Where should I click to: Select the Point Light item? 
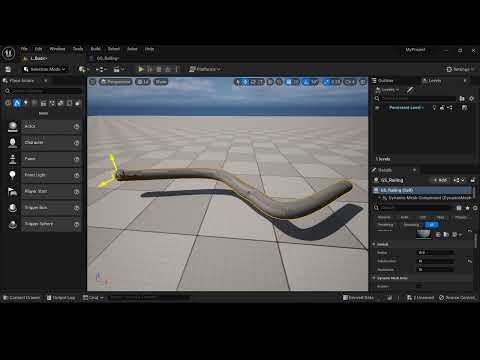[44, 175]
